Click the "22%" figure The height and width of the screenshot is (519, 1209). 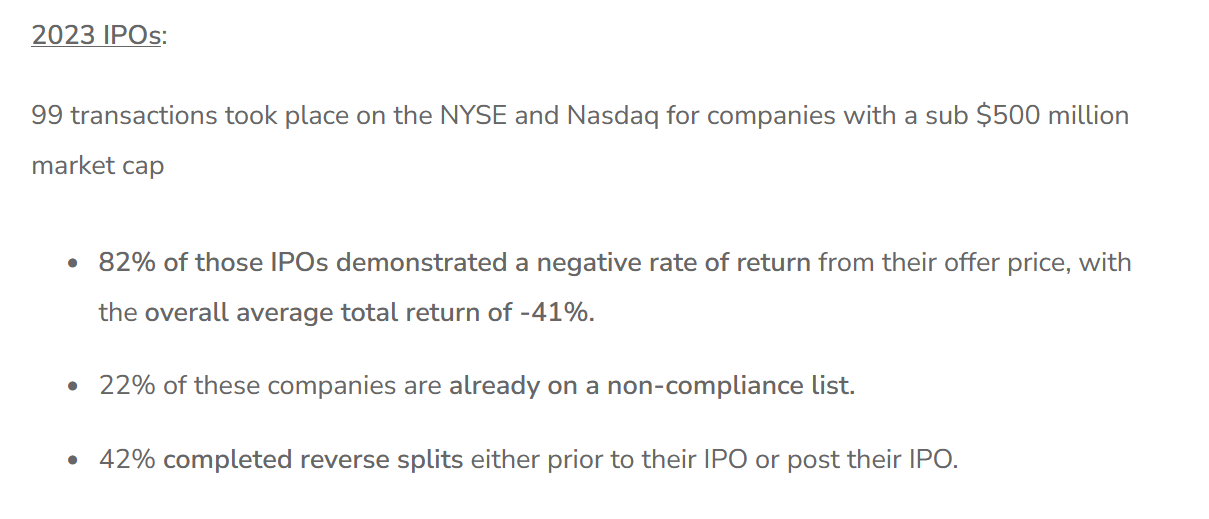[x=127, y=386]
